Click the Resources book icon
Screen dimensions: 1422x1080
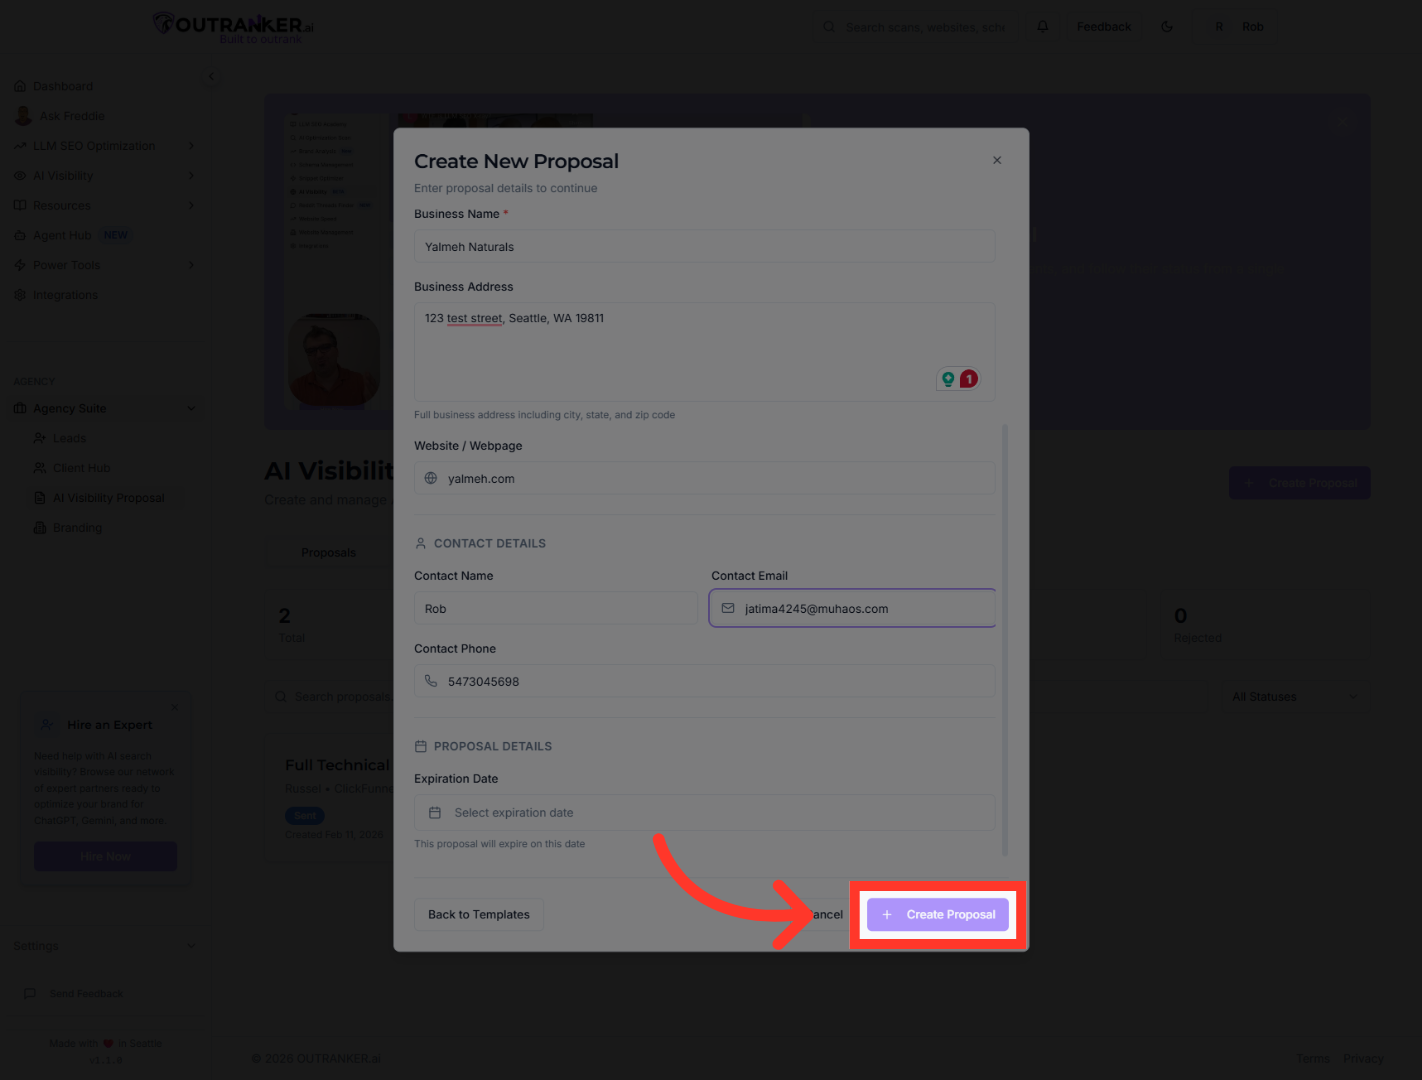pyautogui.click(x=20, y=206)
